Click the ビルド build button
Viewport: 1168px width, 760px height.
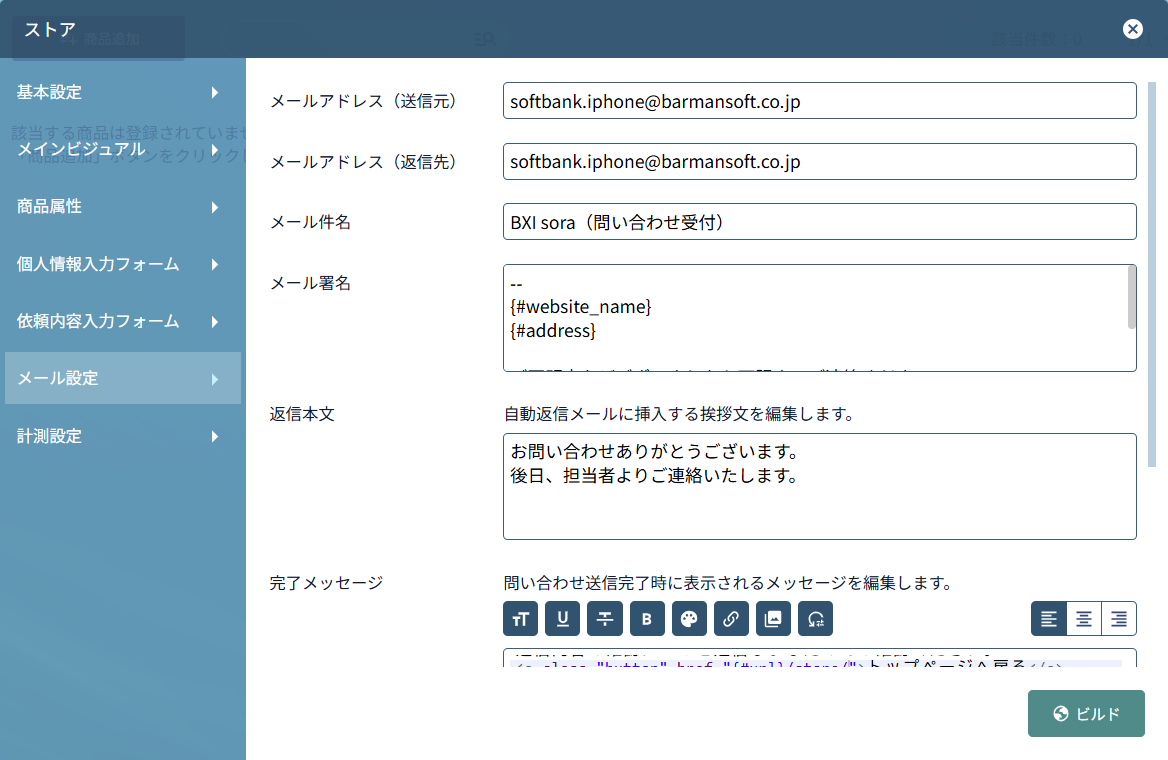point(1086,714)
